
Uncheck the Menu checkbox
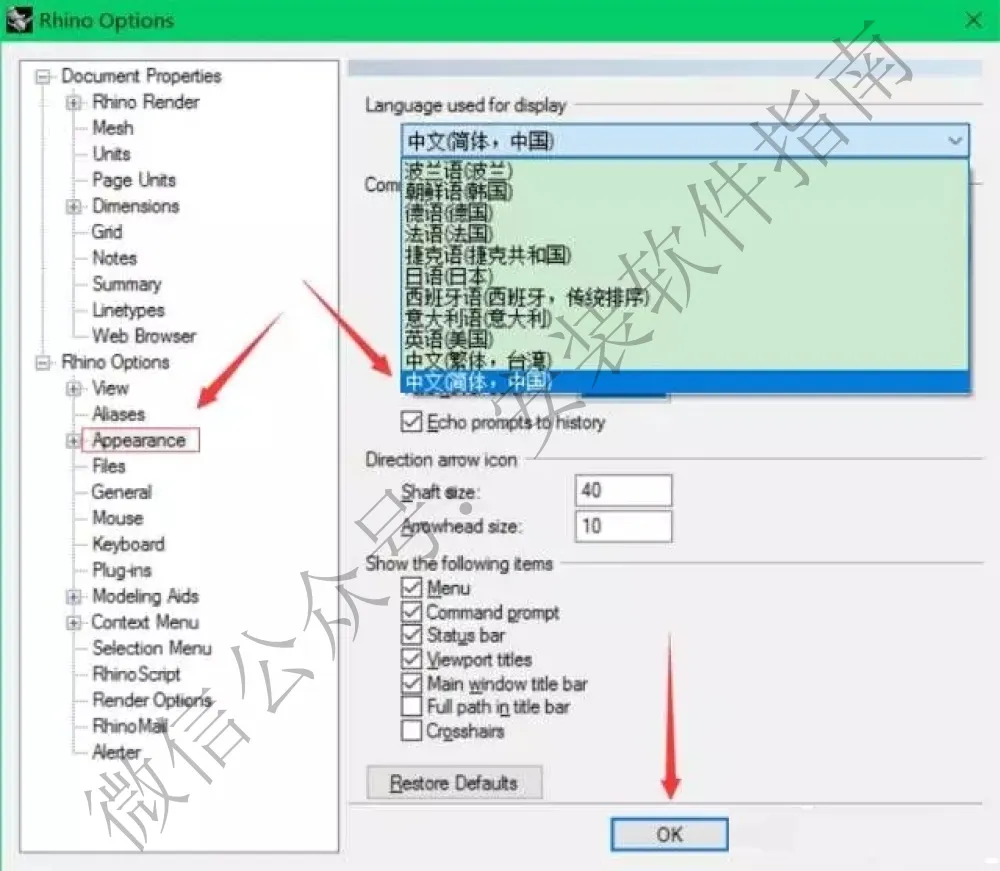411,587
